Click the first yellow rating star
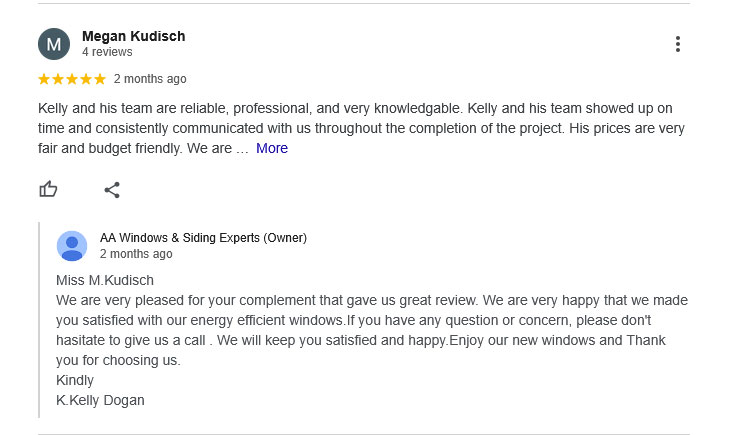734x435 pixels. tap(44, 79)
